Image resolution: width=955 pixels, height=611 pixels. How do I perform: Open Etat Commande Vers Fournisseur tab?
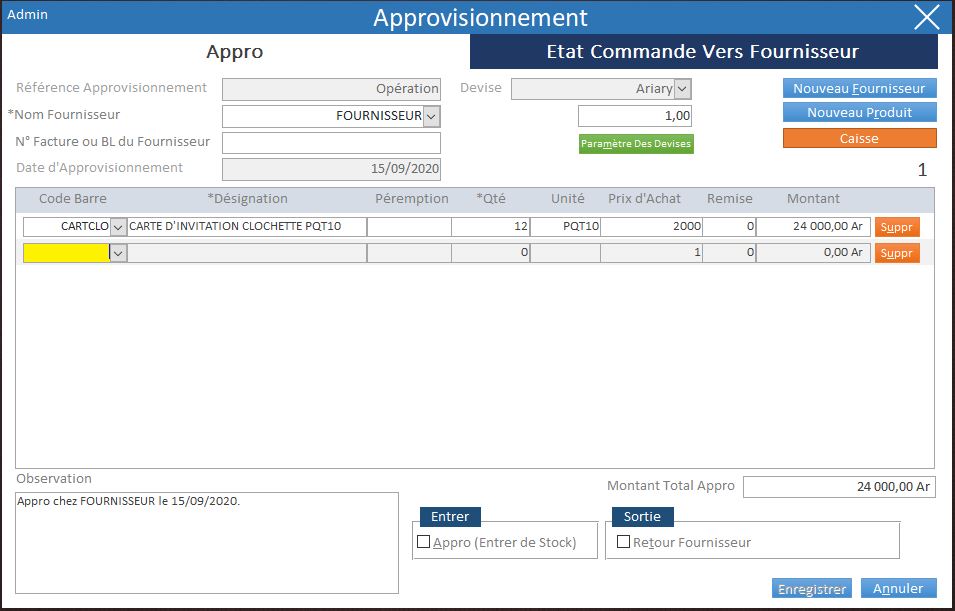[703, 52]
